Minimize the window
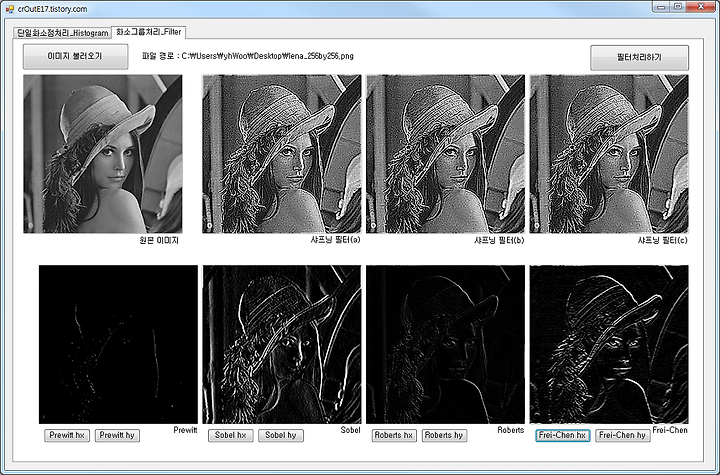The width and height of the screenshot is (720, 475). (x=661, y=6)
